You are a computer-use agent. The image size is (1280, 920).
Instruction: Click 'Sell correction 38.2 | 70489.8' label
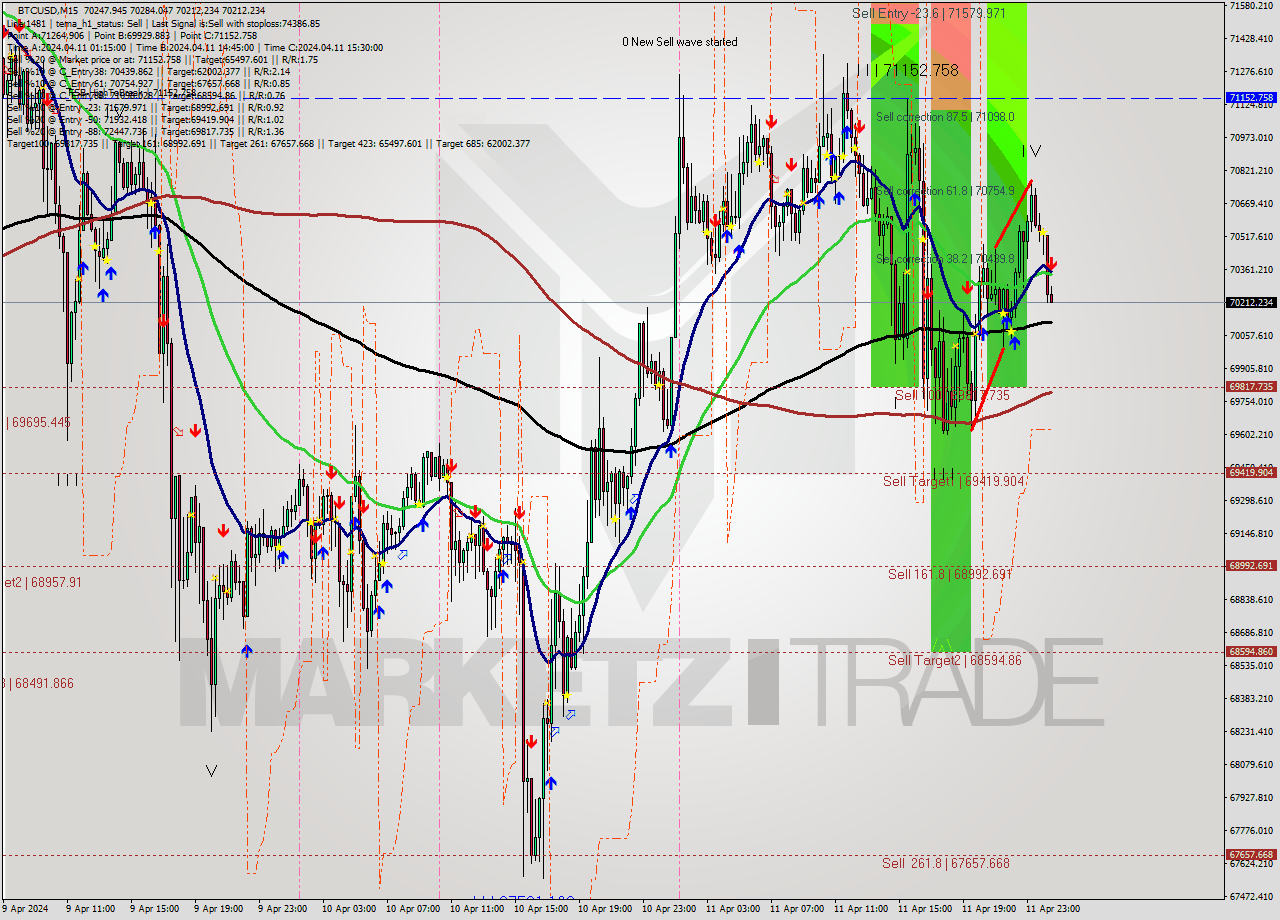point(945,258)
